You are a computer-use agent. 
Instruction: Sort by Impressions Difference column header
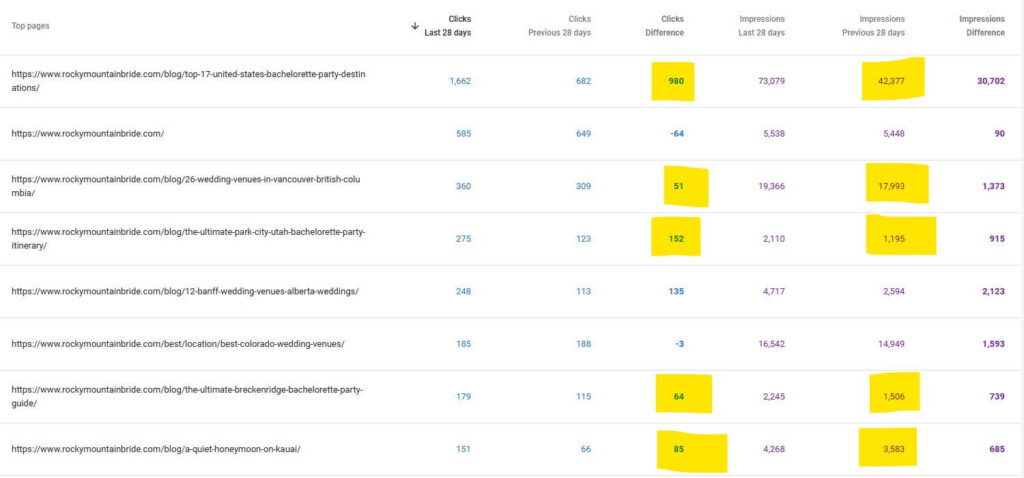point(982,26)
